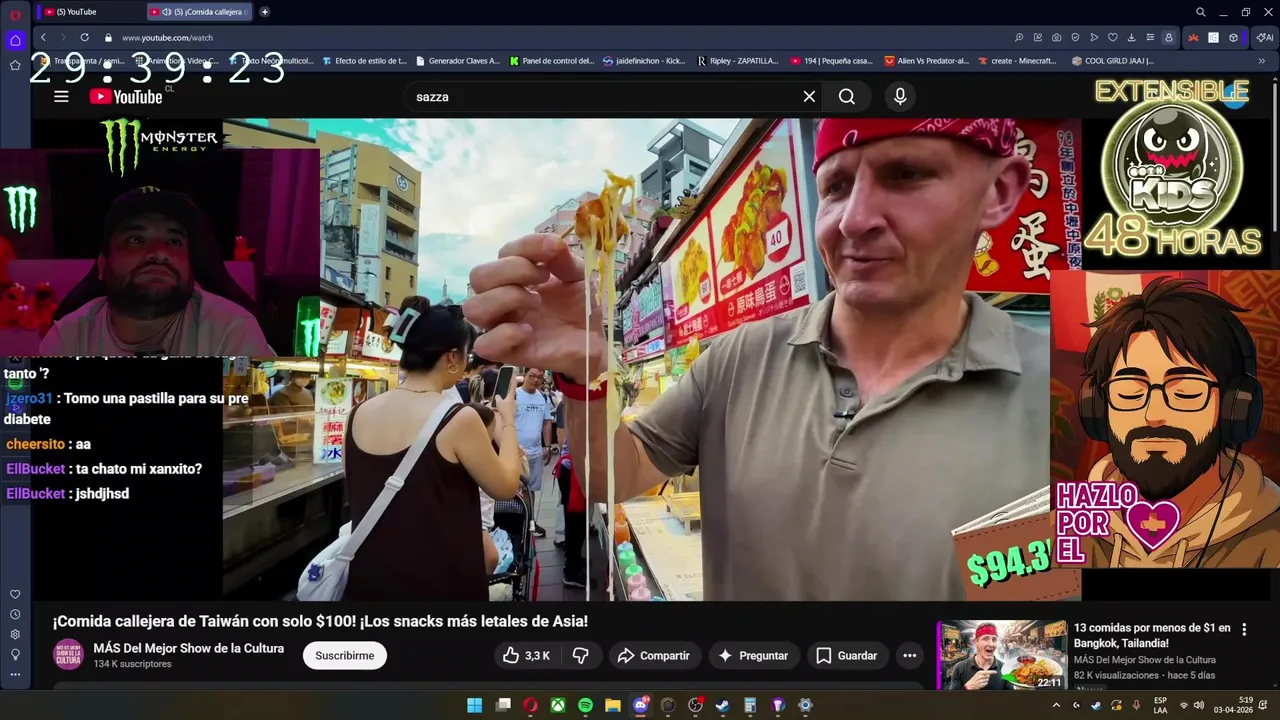
Task: Go back in browser history
Action: [43, 37]
